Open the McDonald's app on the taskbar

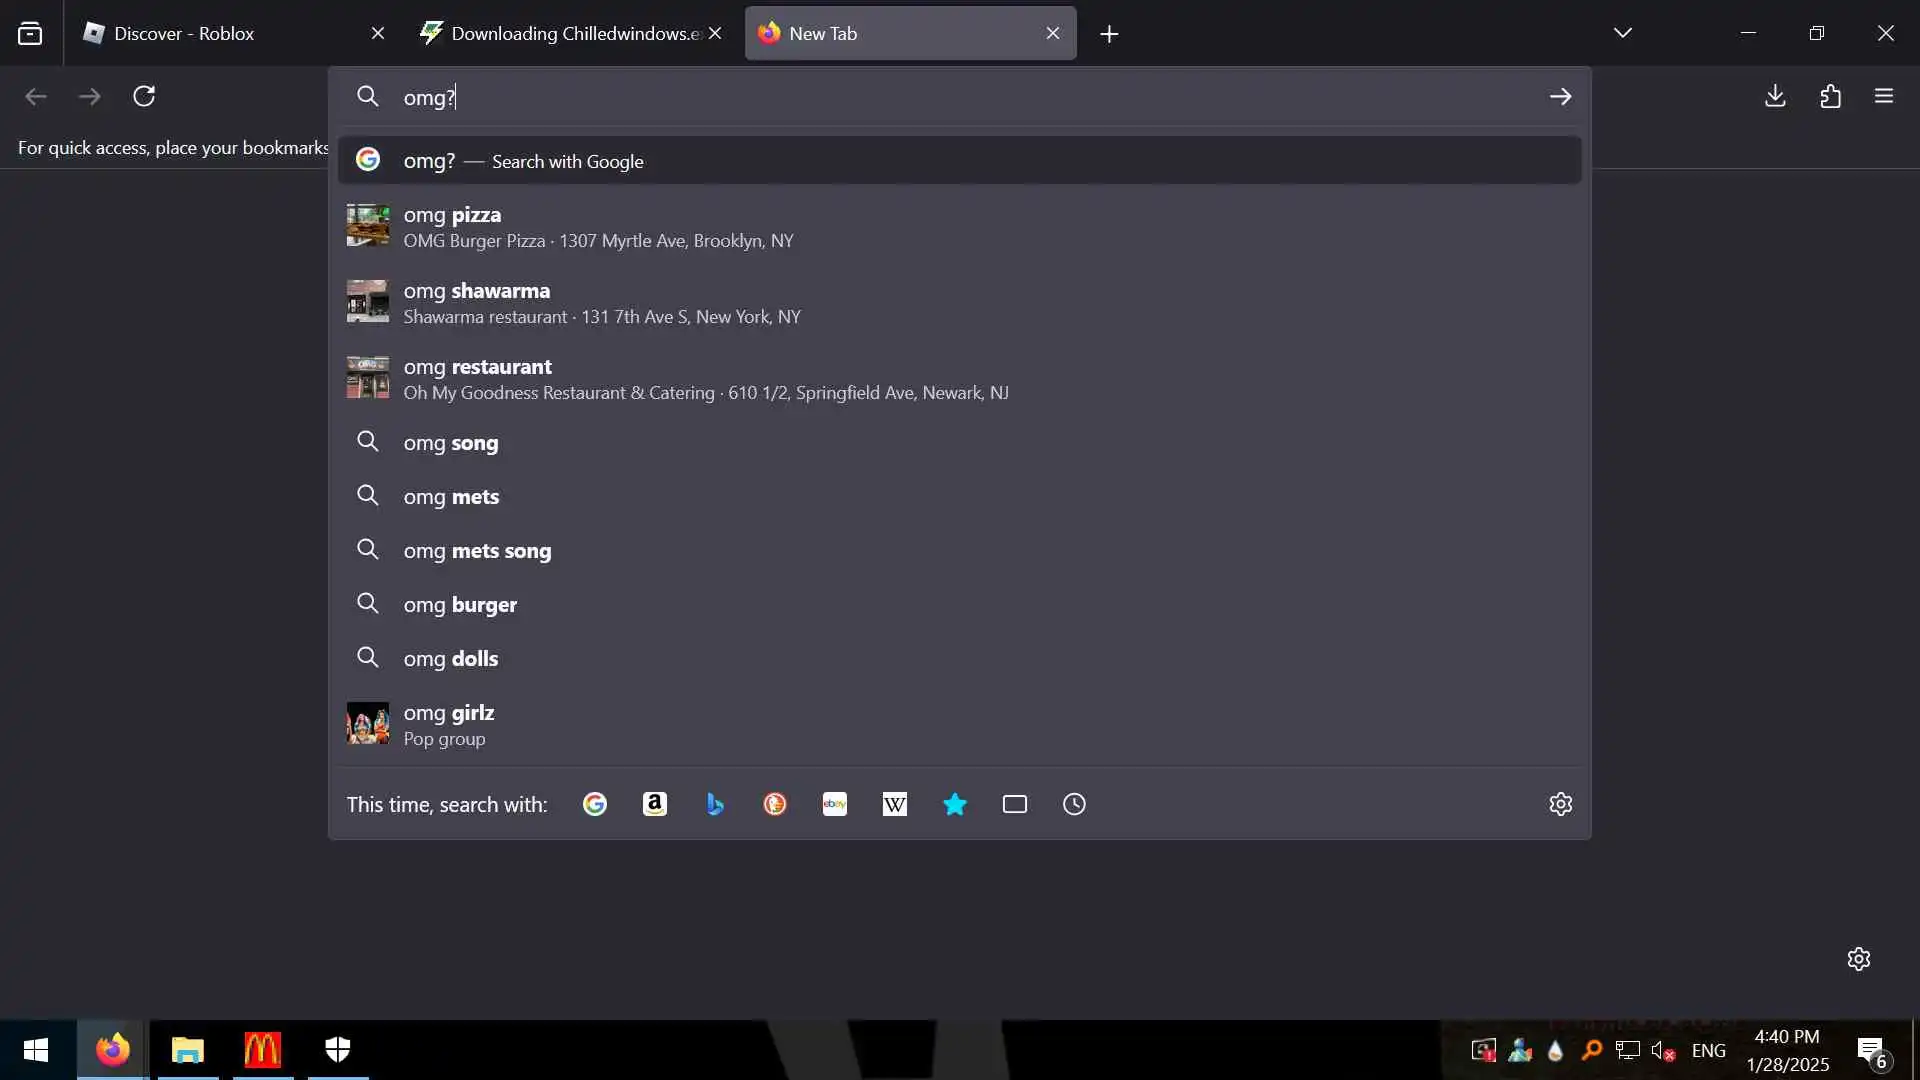(262, 1049)
